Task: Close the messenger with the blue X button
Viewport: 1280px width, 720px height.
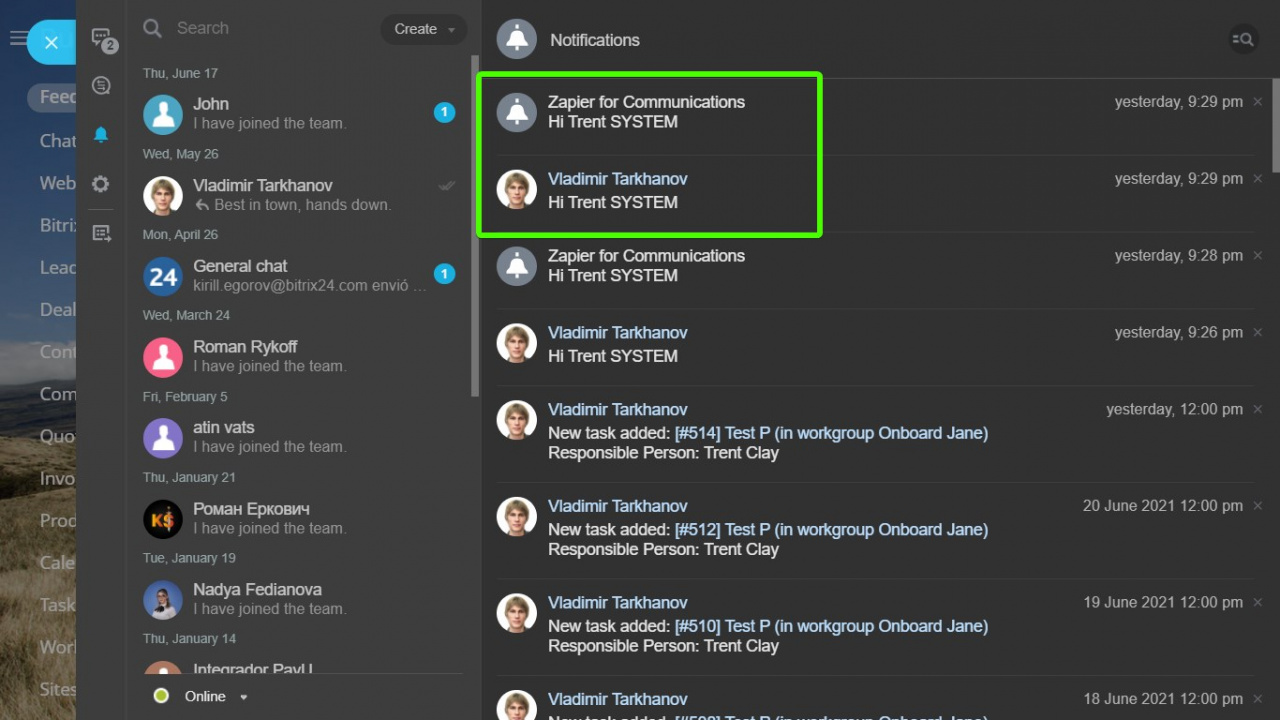Action: [x=52, y=42]
